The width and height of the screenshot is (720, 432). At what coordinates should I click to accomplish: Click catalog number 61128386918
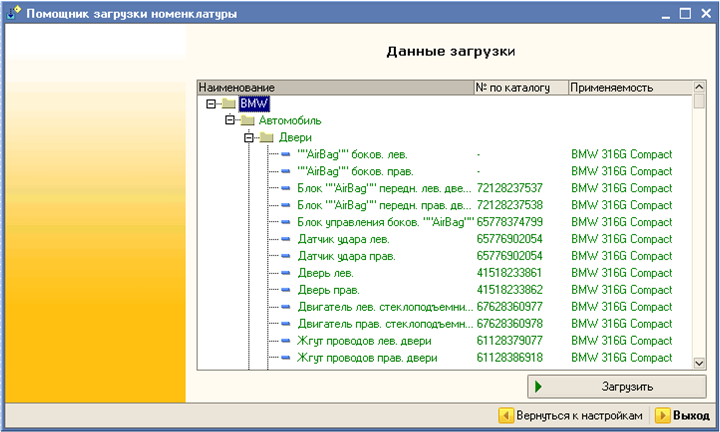tap(510, 358)
